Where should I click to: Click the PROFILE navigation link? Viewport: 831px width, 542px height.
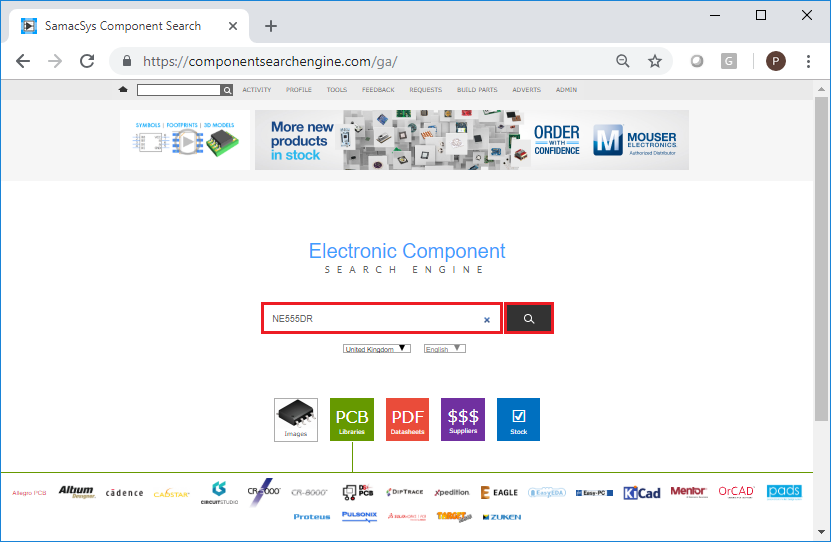(298, 90)
